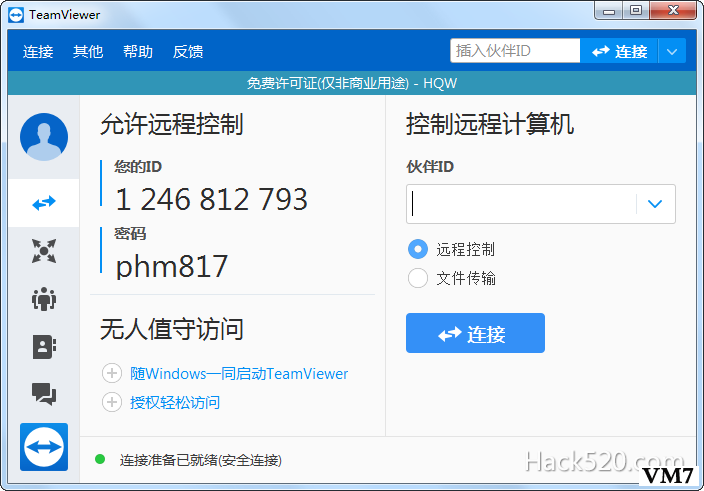The image size is (704, 491).
Task: Select the 文件传输 radio button
Action: click(418, 278)
